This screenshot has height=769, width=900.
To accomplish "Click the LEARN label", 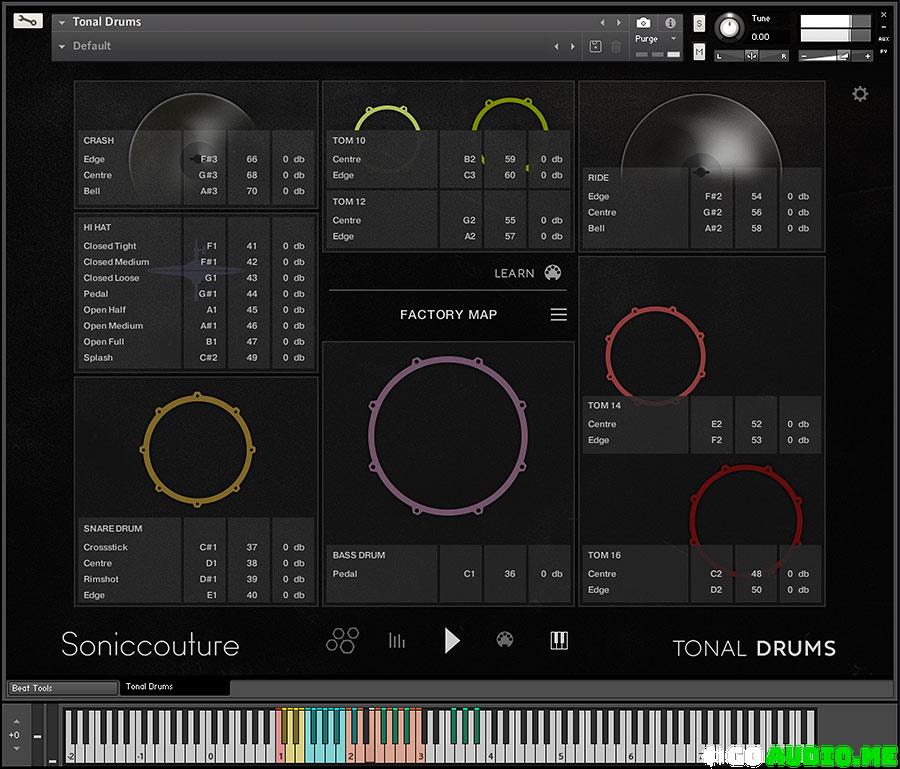I will [x=514, y=274].
